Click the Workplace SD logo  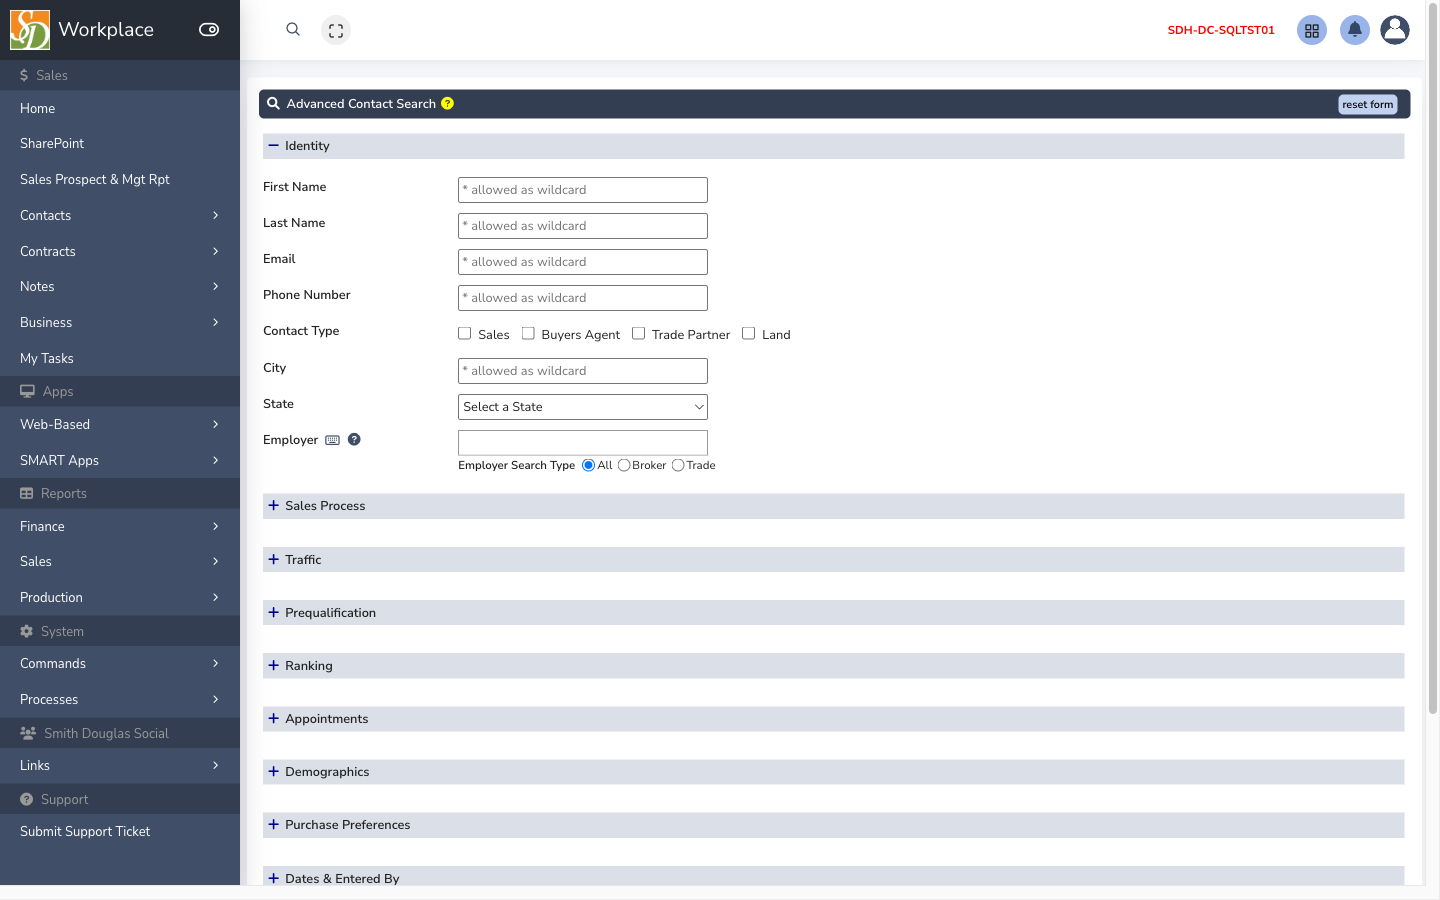(x=30, y=30)
